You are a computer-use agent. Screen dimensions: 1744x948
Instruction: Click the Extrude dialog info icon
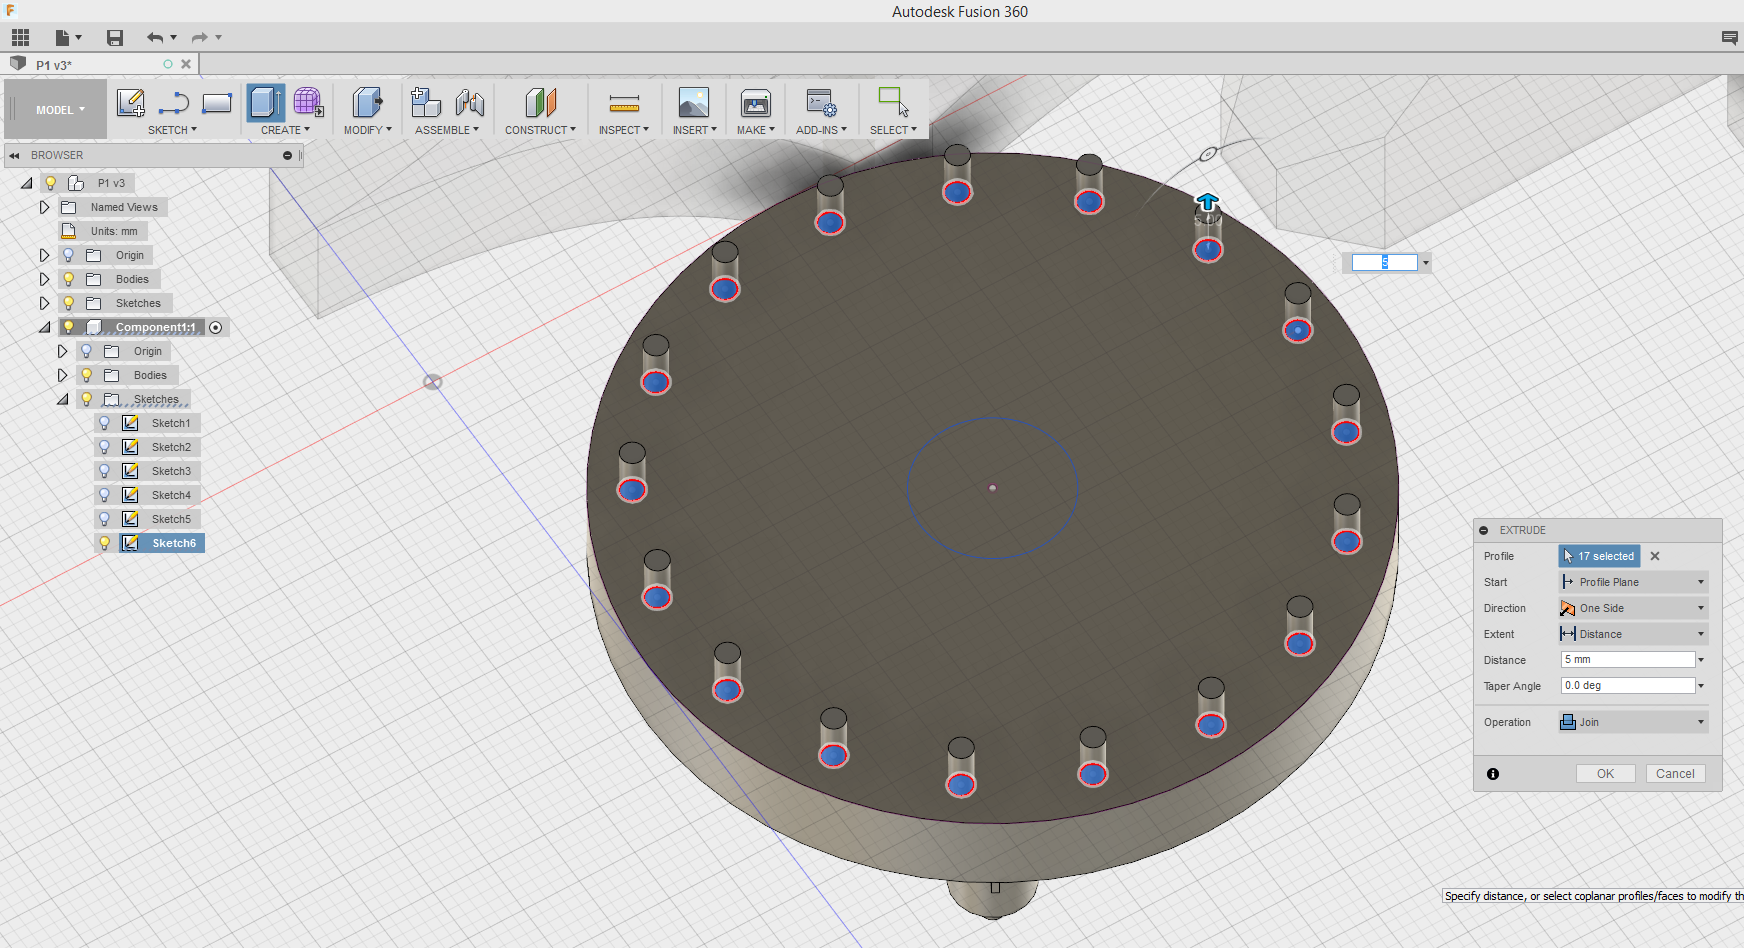click(x=1493, y=774)
